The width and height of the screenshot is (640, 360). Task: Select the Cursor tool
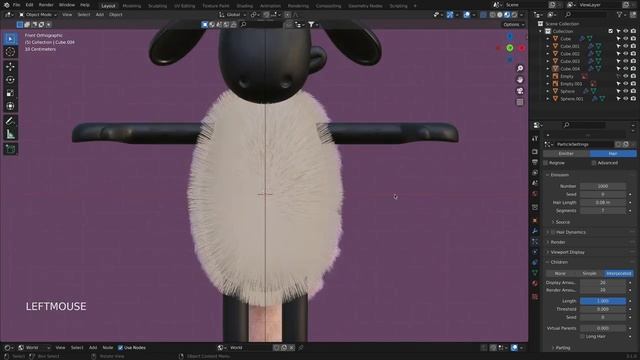(x=10, y=52)
